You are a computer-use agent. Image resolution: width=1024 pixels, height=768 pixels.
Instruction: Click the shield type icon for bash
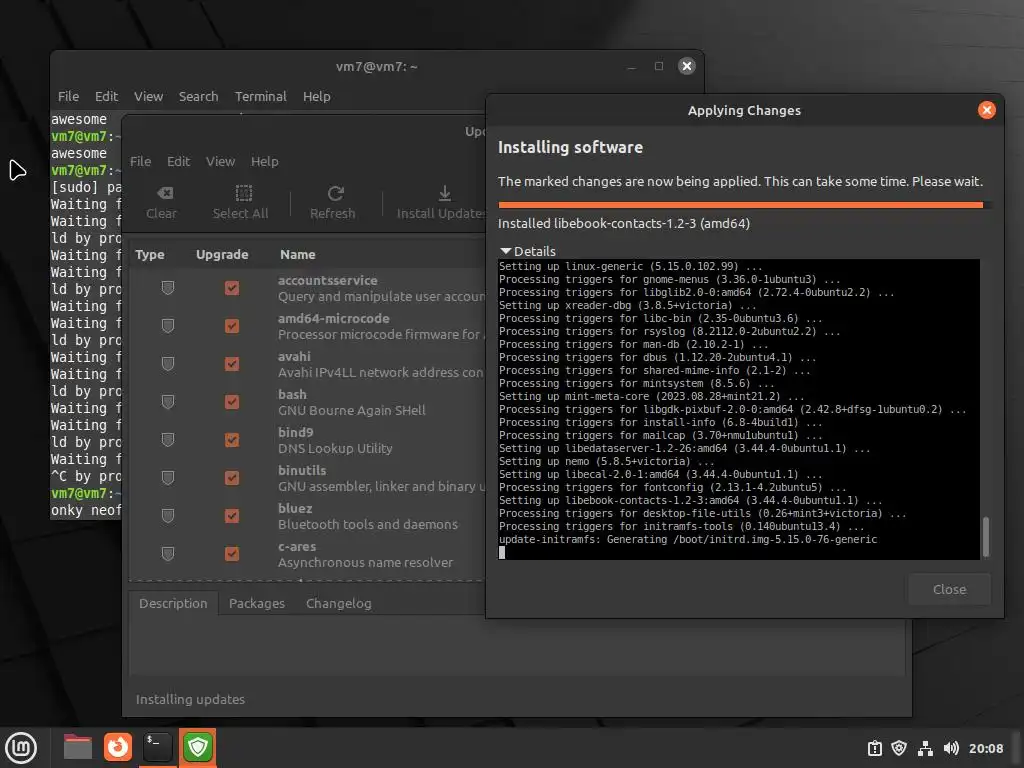pos(168,402)
